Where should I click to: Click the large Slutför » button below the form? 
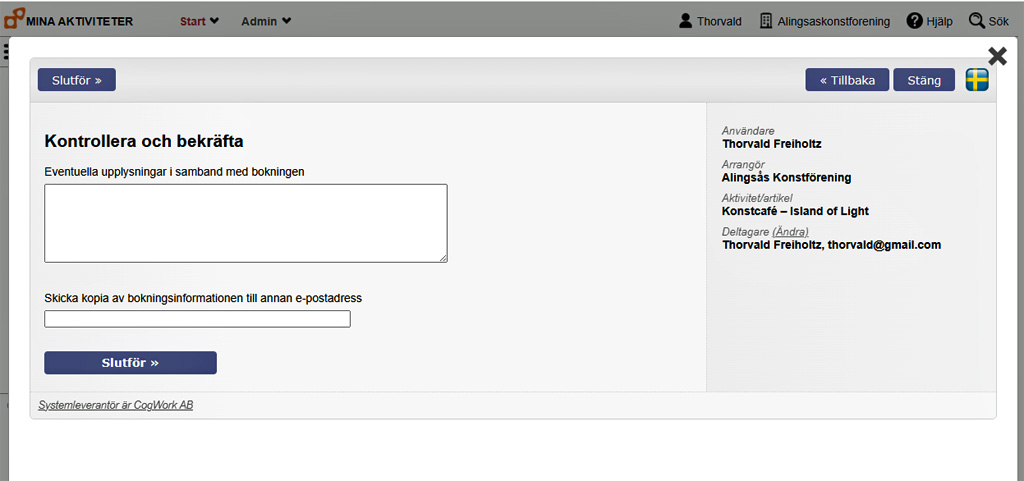click(x=130, y=363)
